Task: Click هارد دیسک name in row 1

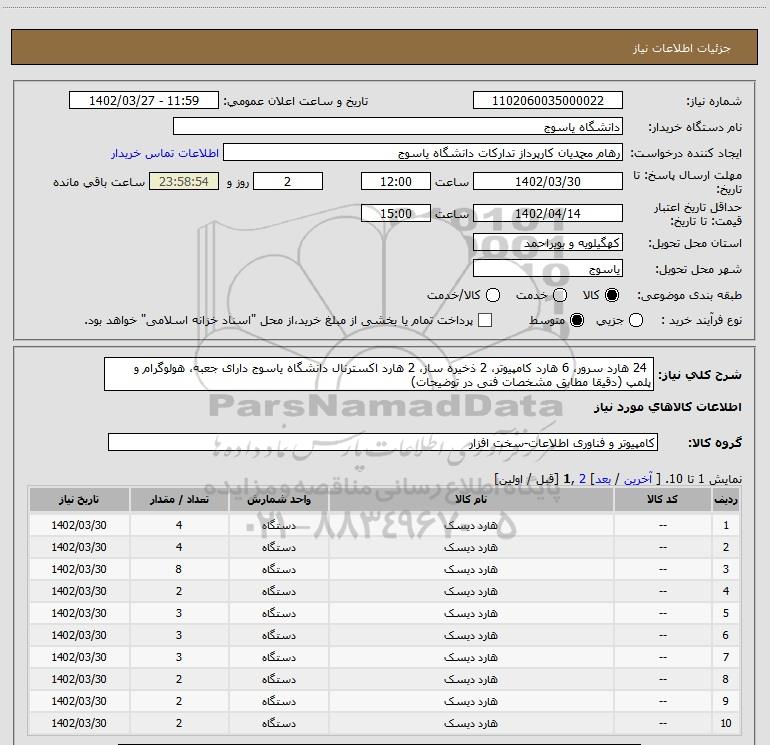Action: click(471, 525)
